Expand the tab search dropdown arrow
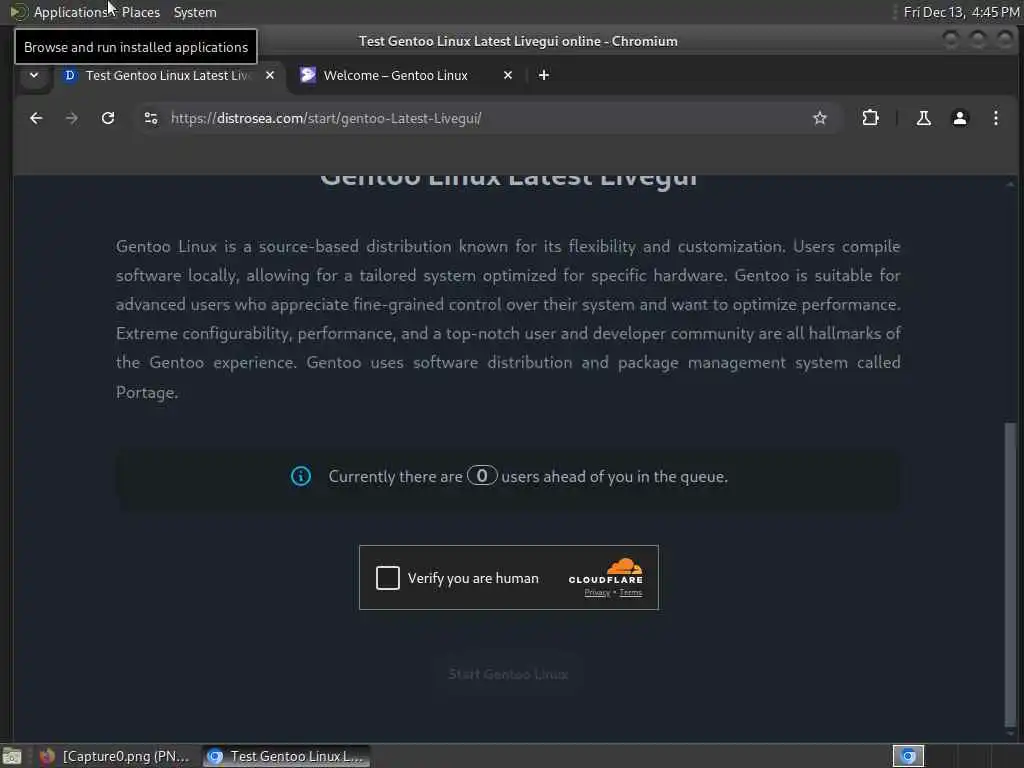The image size is (1024, 768). tap(34, 75)
